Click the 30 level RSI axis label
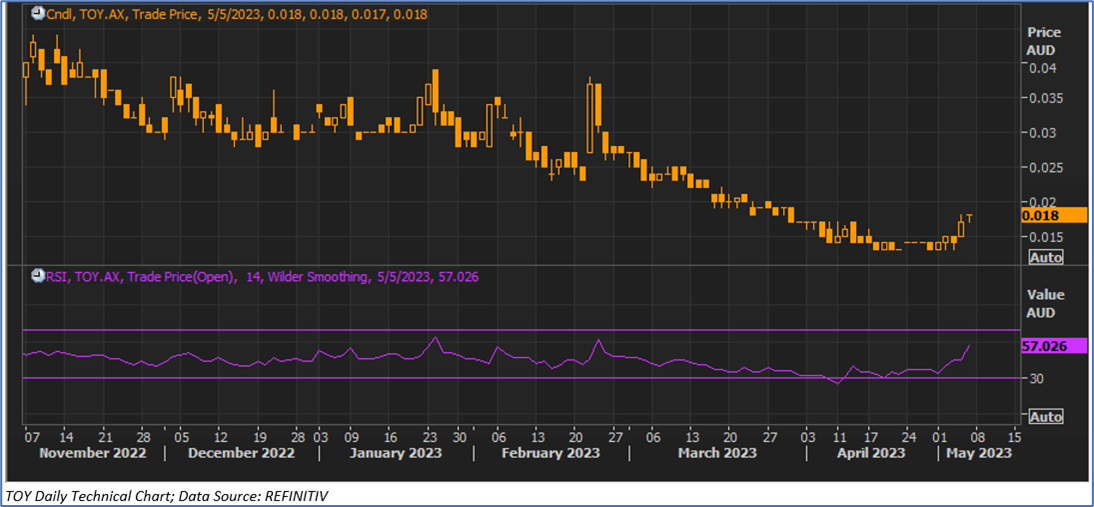Screen dimensions: 1094x507 pyautogui.click(x=1038, y=379)
